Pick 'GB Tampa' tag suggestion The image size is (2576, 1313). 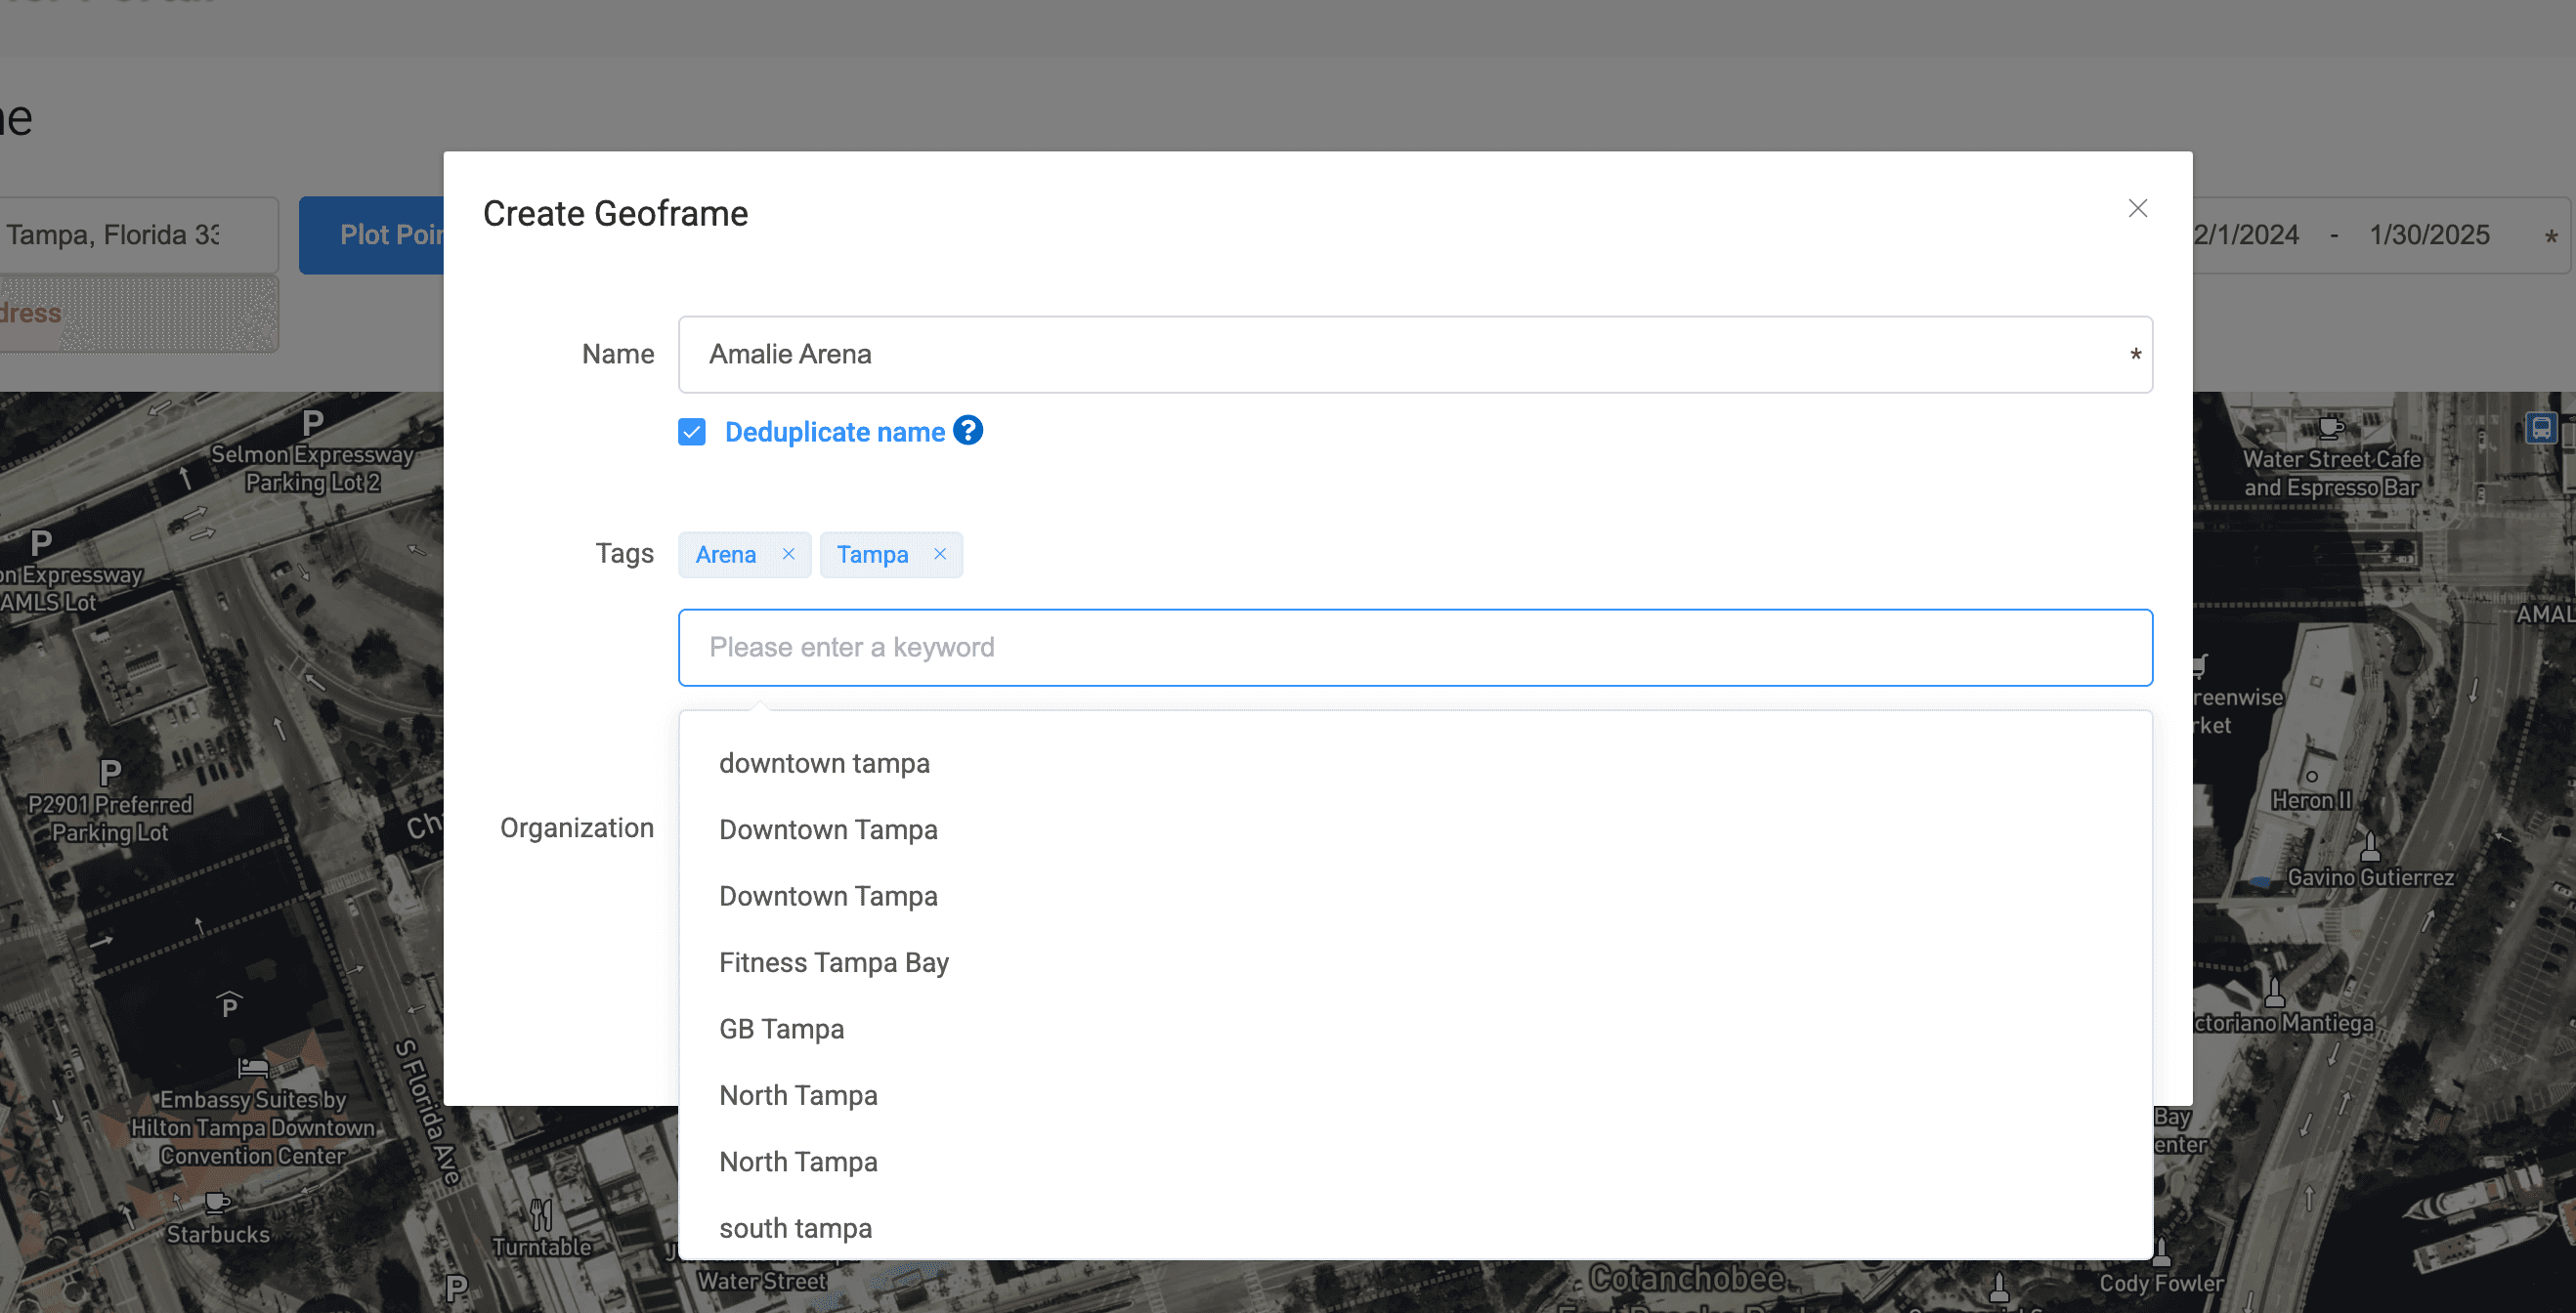click(x=781, y=1029)
